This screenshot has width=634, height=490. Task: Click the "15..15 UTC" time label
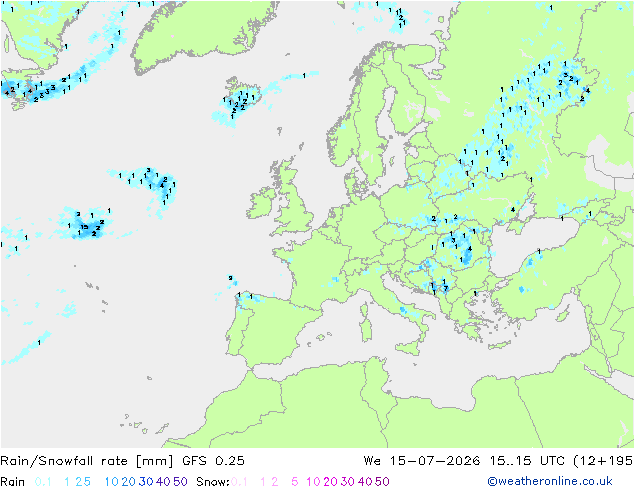click(527, 461)
